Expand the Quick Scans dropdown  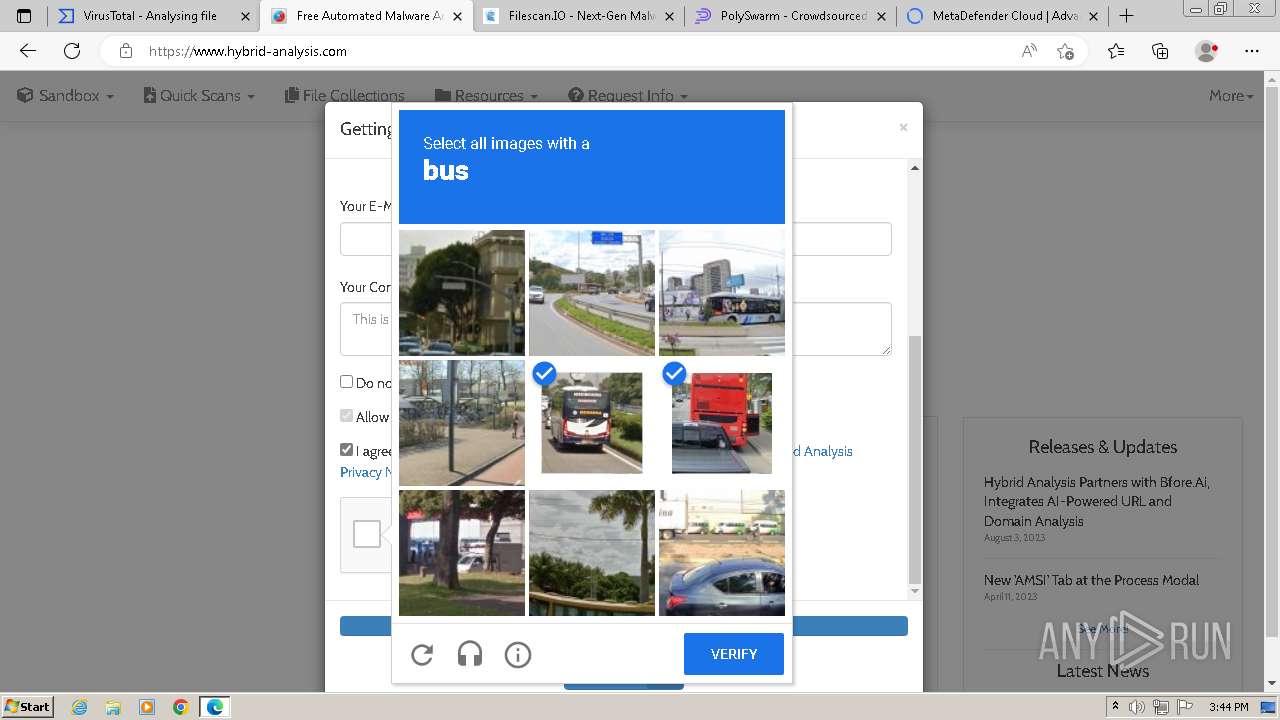coord(199,96)
